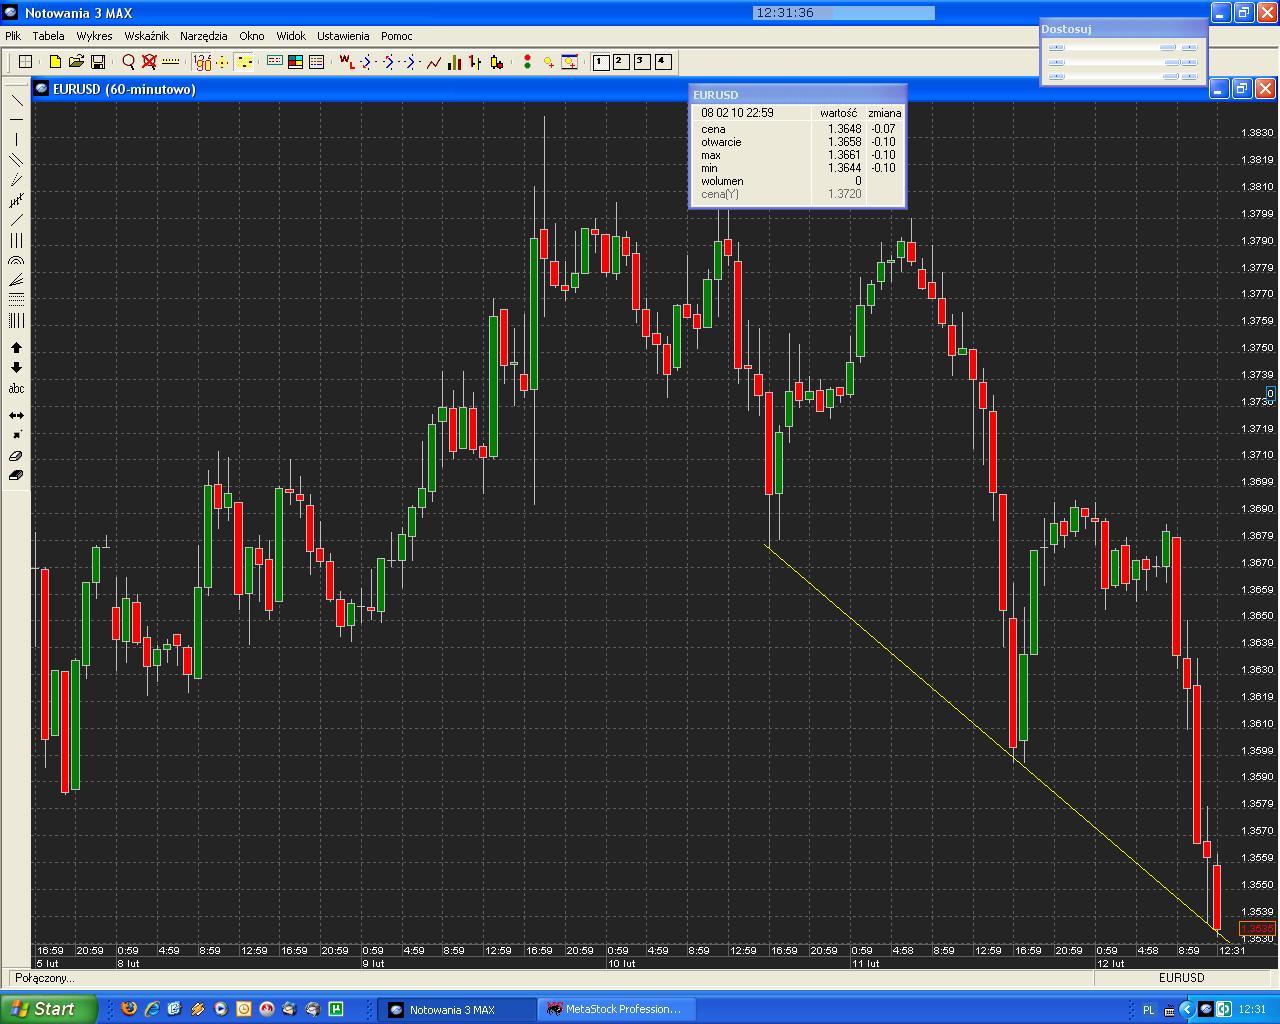Select the black eraser tool
The width and height of the screenshot is (1280, 1024).
coord(16,475)
